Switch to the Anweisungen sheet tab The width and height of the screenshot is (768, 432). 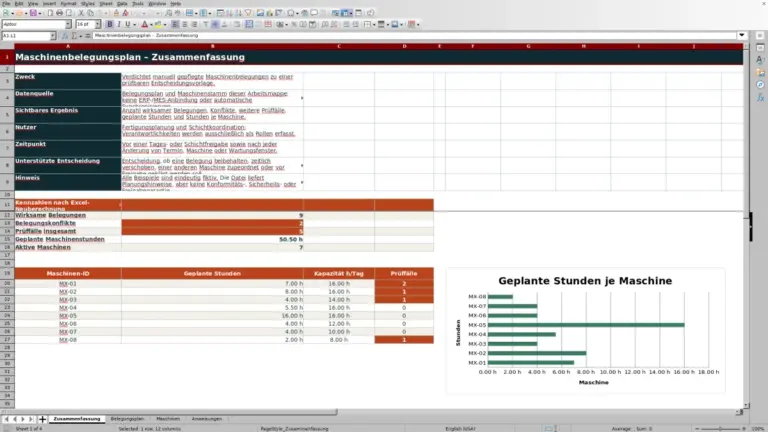(207, 419)
